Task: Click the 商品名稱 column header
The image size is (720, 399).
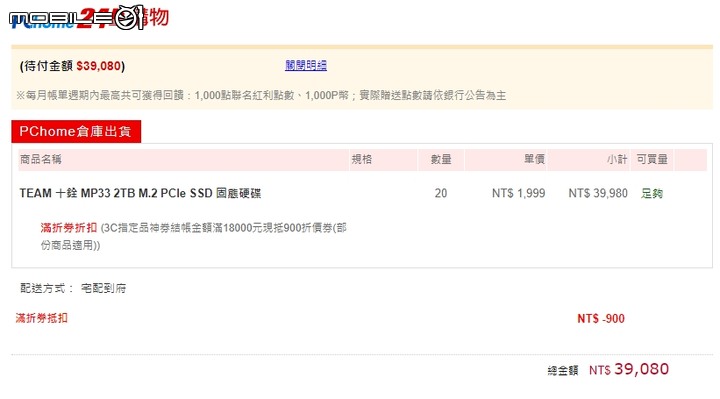Action: [40, 159]
